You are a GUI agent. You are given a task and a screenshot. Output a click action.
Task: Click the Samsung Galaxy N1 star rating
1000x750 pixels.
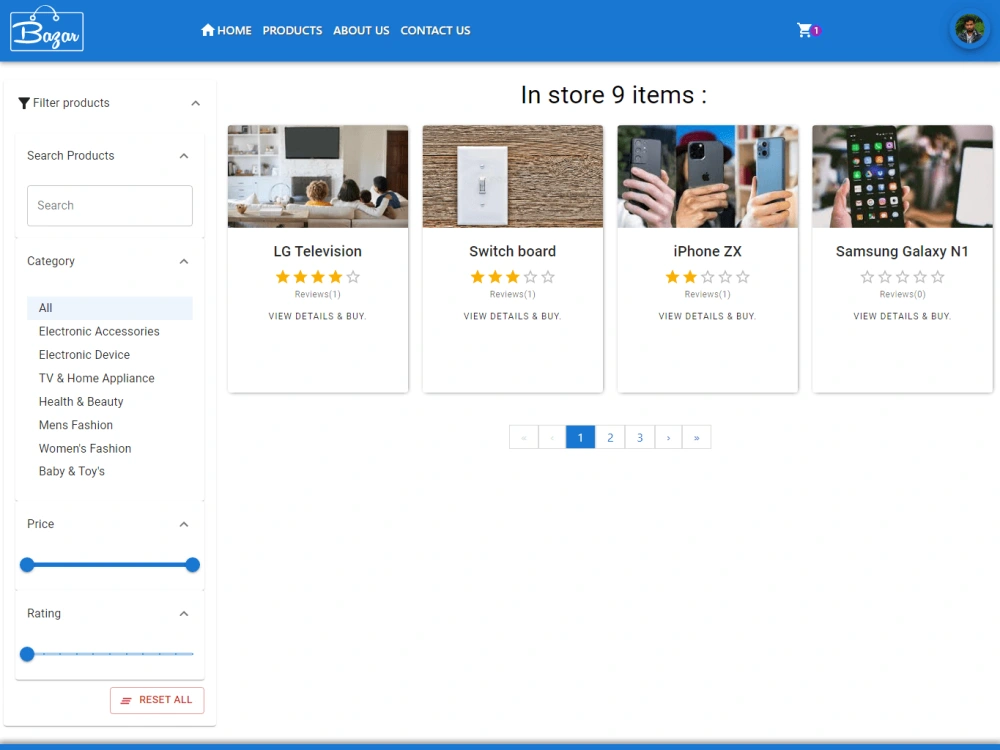pyautogui.click(x=902, y=277)
